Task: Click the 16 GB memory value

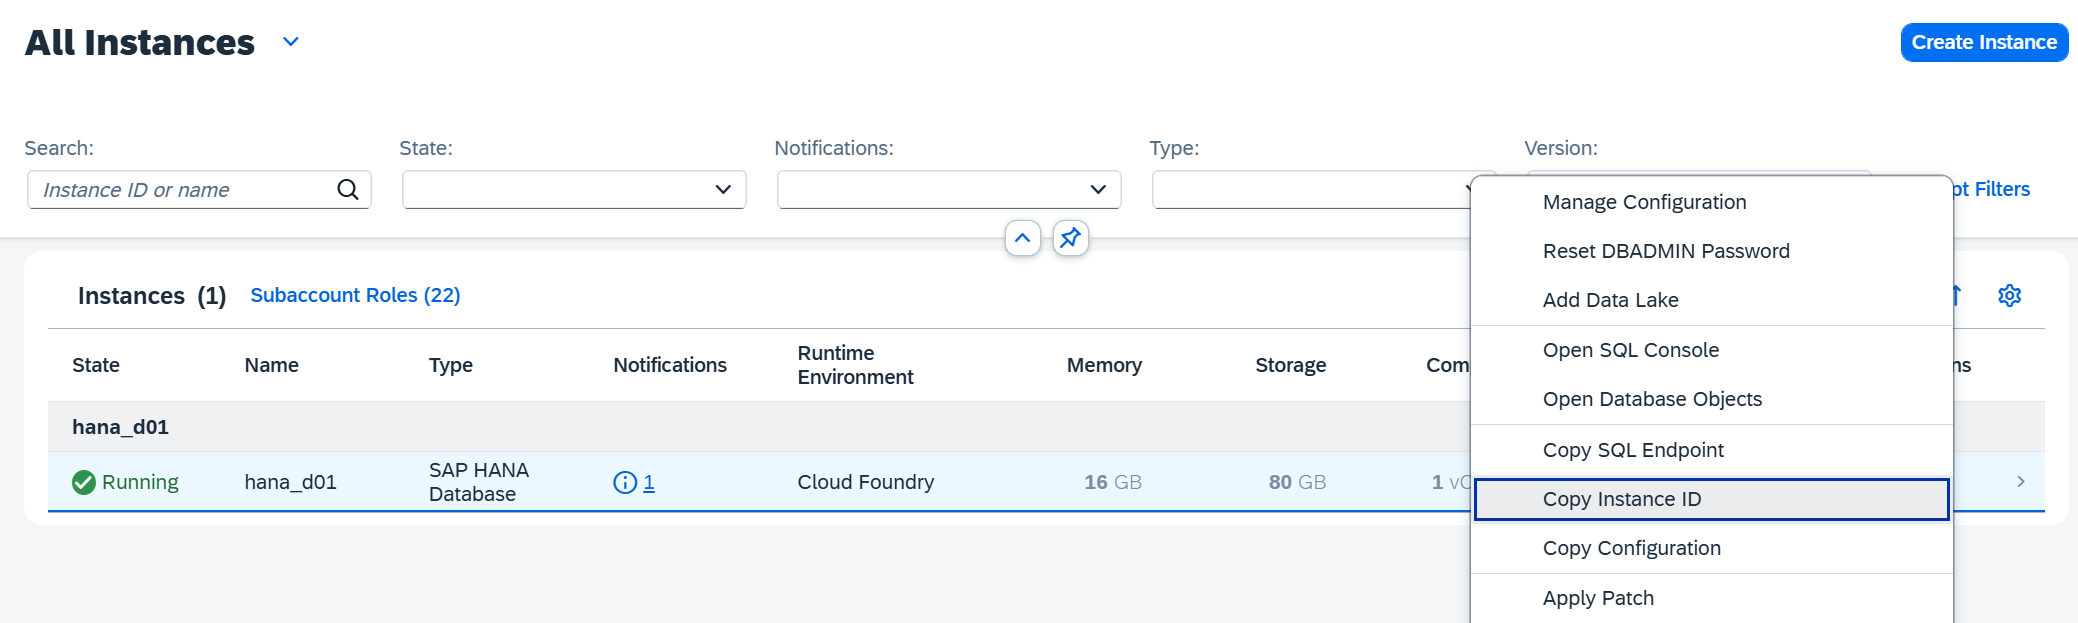Action: coord(1113,482)
